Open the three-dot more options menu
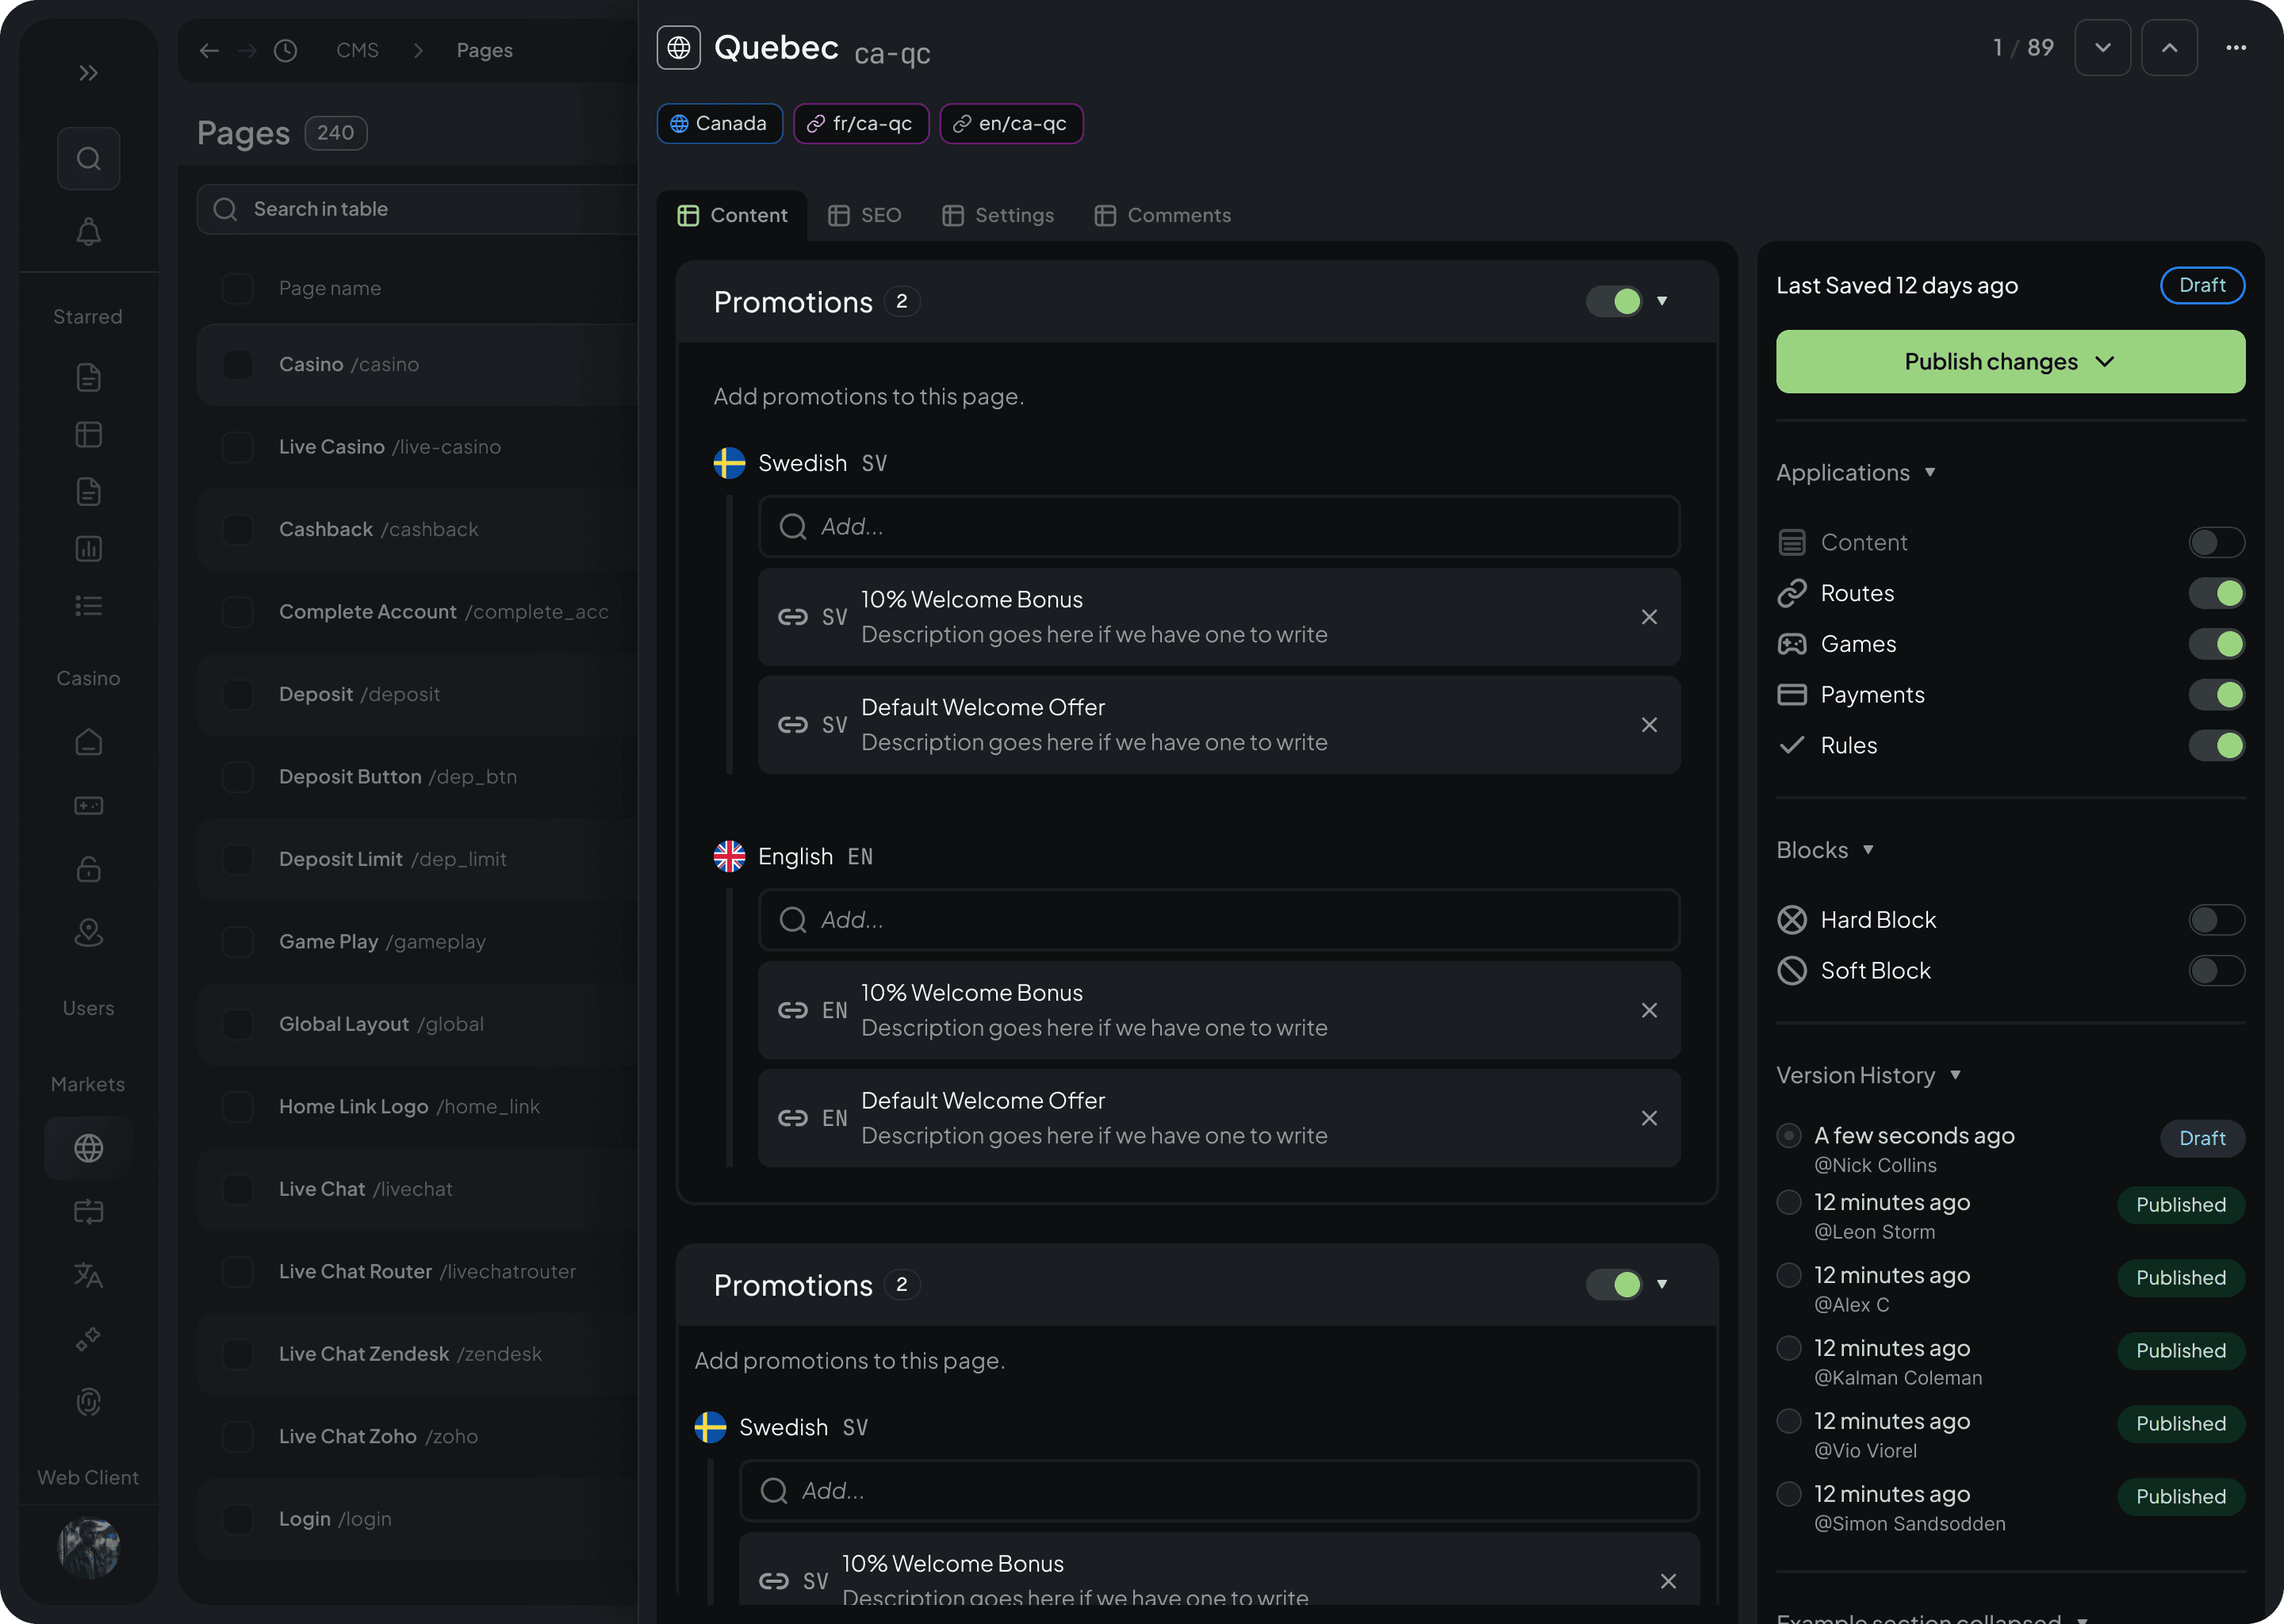 tap(2236, 48)
